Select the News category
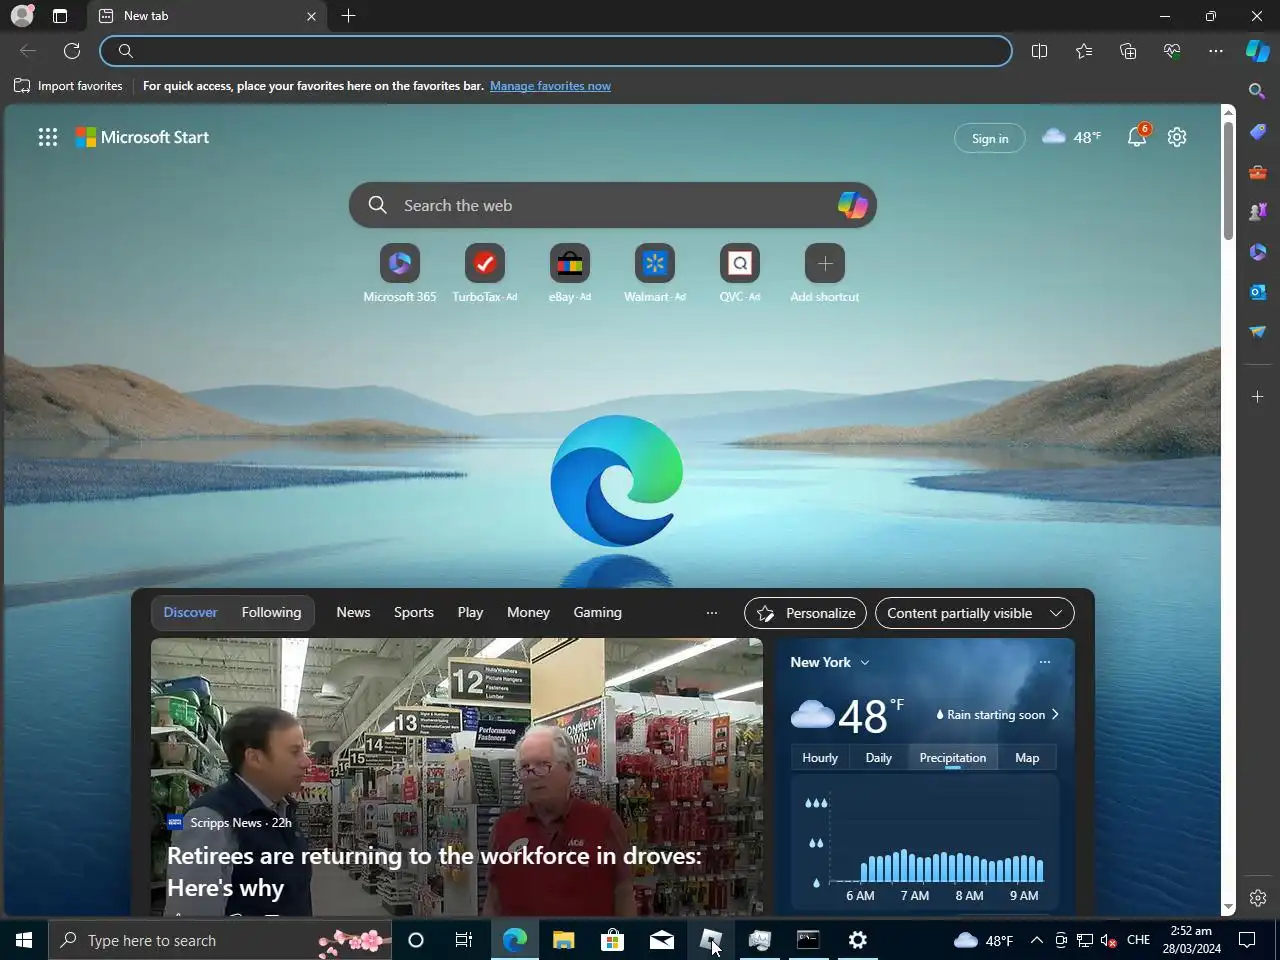This screenshot has width=1280, height=960. 353,612
